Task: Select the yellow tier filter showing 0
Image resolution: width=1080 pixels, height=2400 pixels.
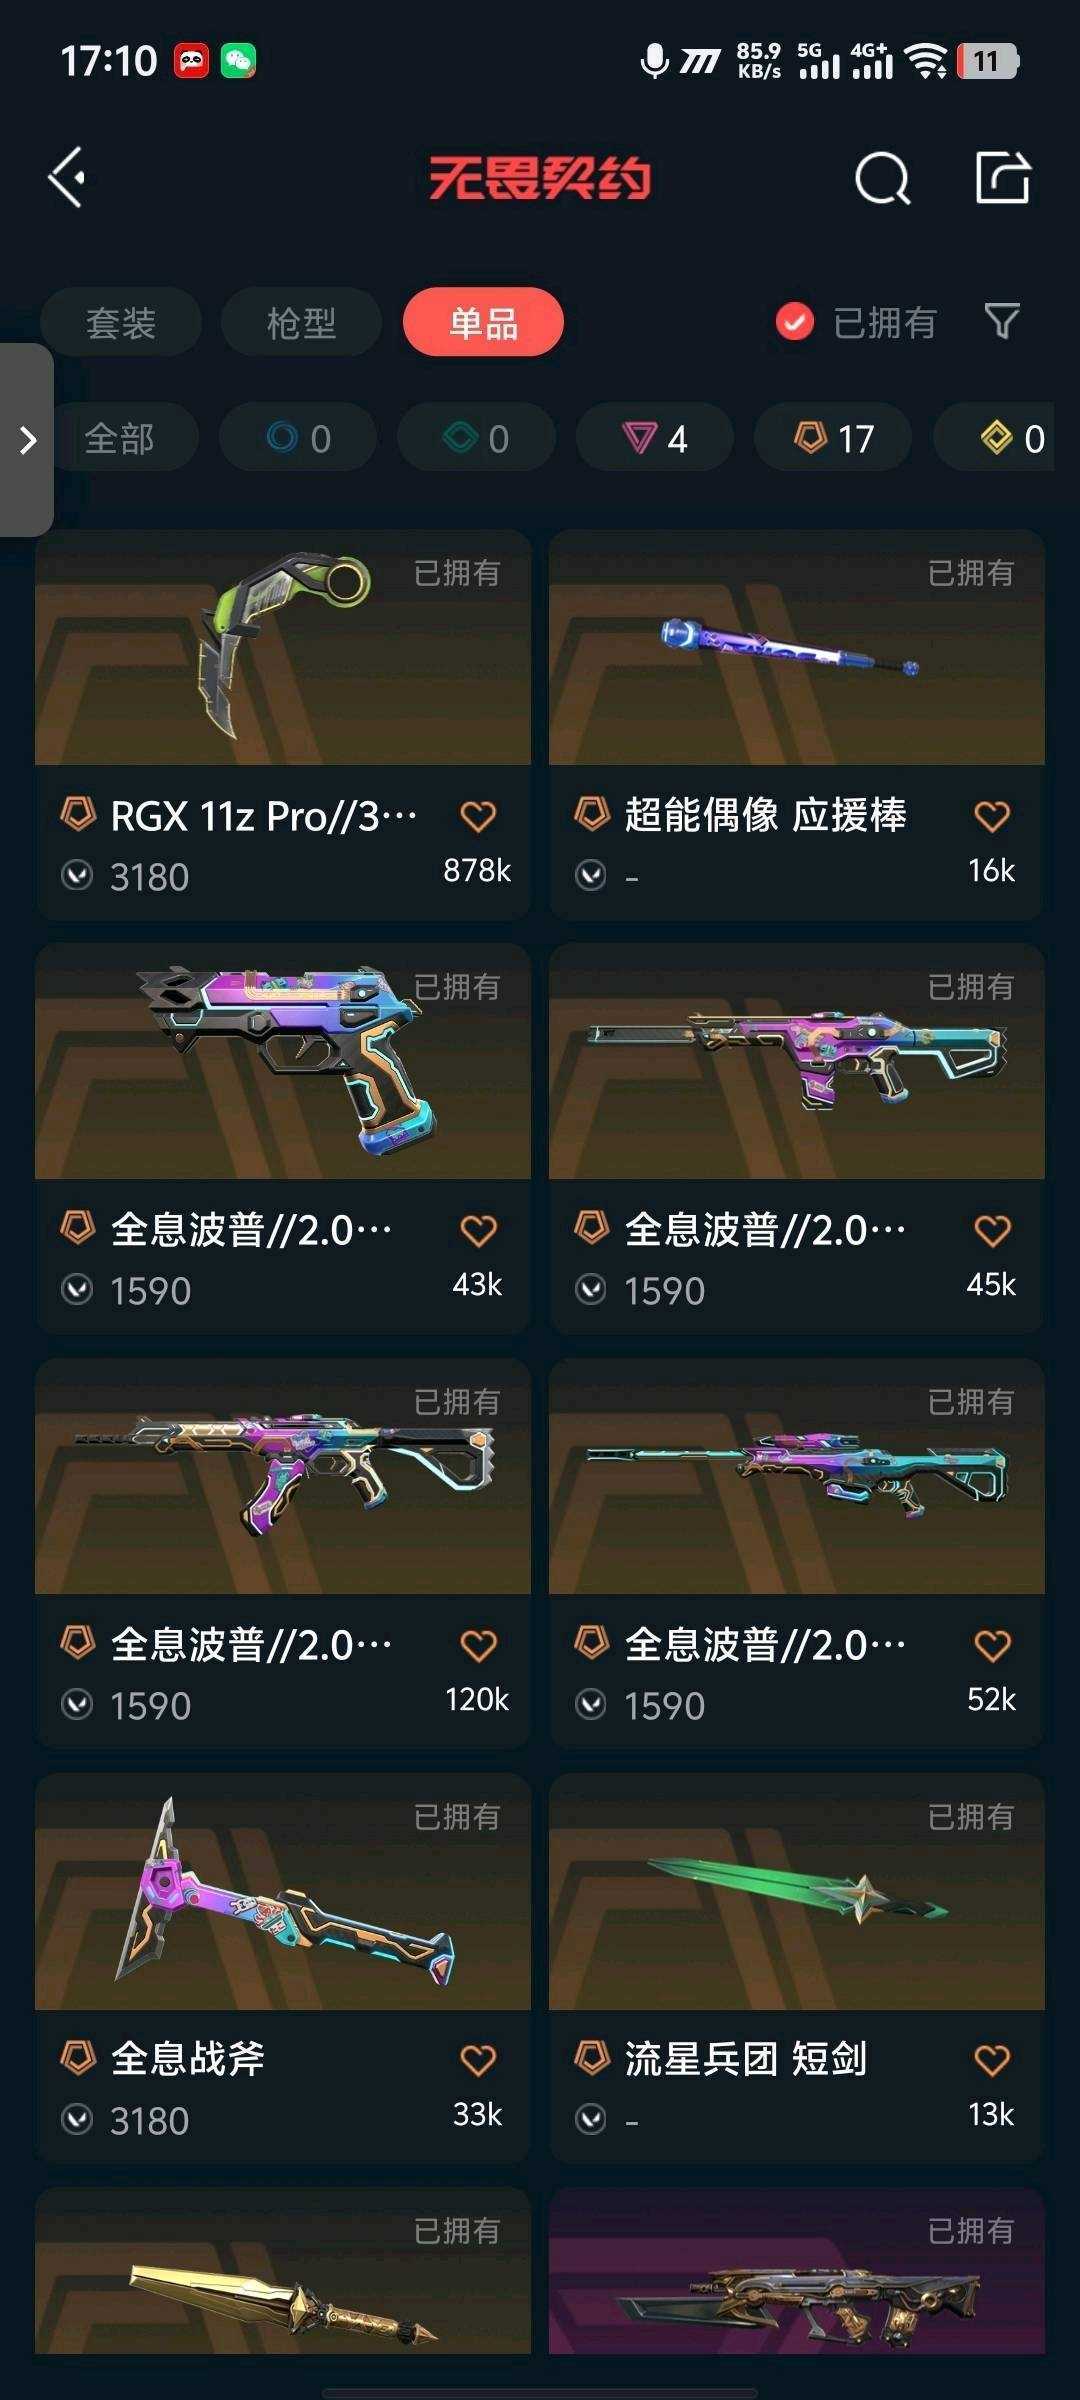Action: 1010,438
